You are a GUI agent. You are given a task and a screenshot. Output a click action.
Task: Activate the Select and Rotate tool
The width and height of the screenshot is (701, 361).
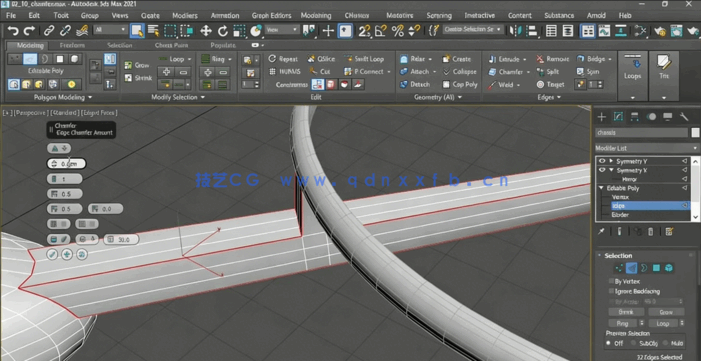[x=223, y=31]
